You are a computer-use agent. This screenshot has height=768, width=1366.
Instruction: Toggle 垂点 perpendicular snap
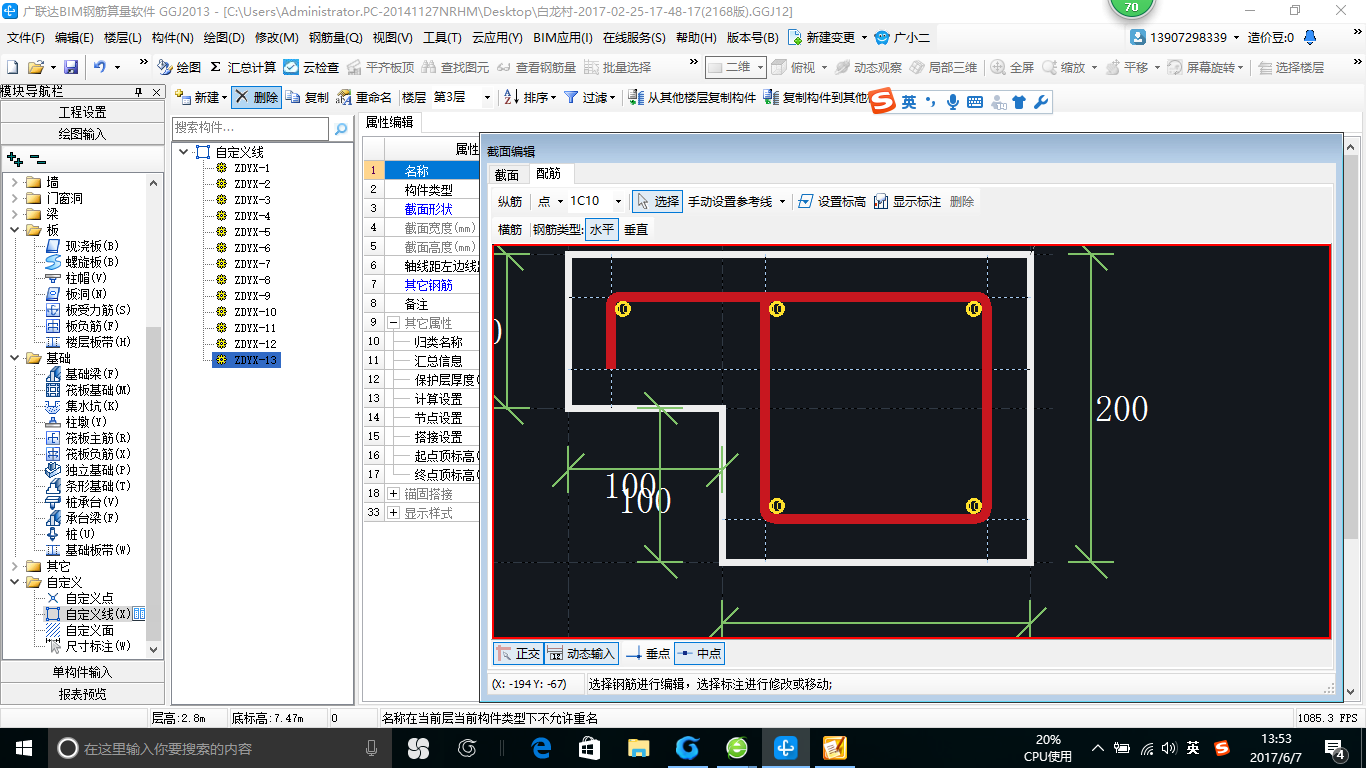coord(648,653)
